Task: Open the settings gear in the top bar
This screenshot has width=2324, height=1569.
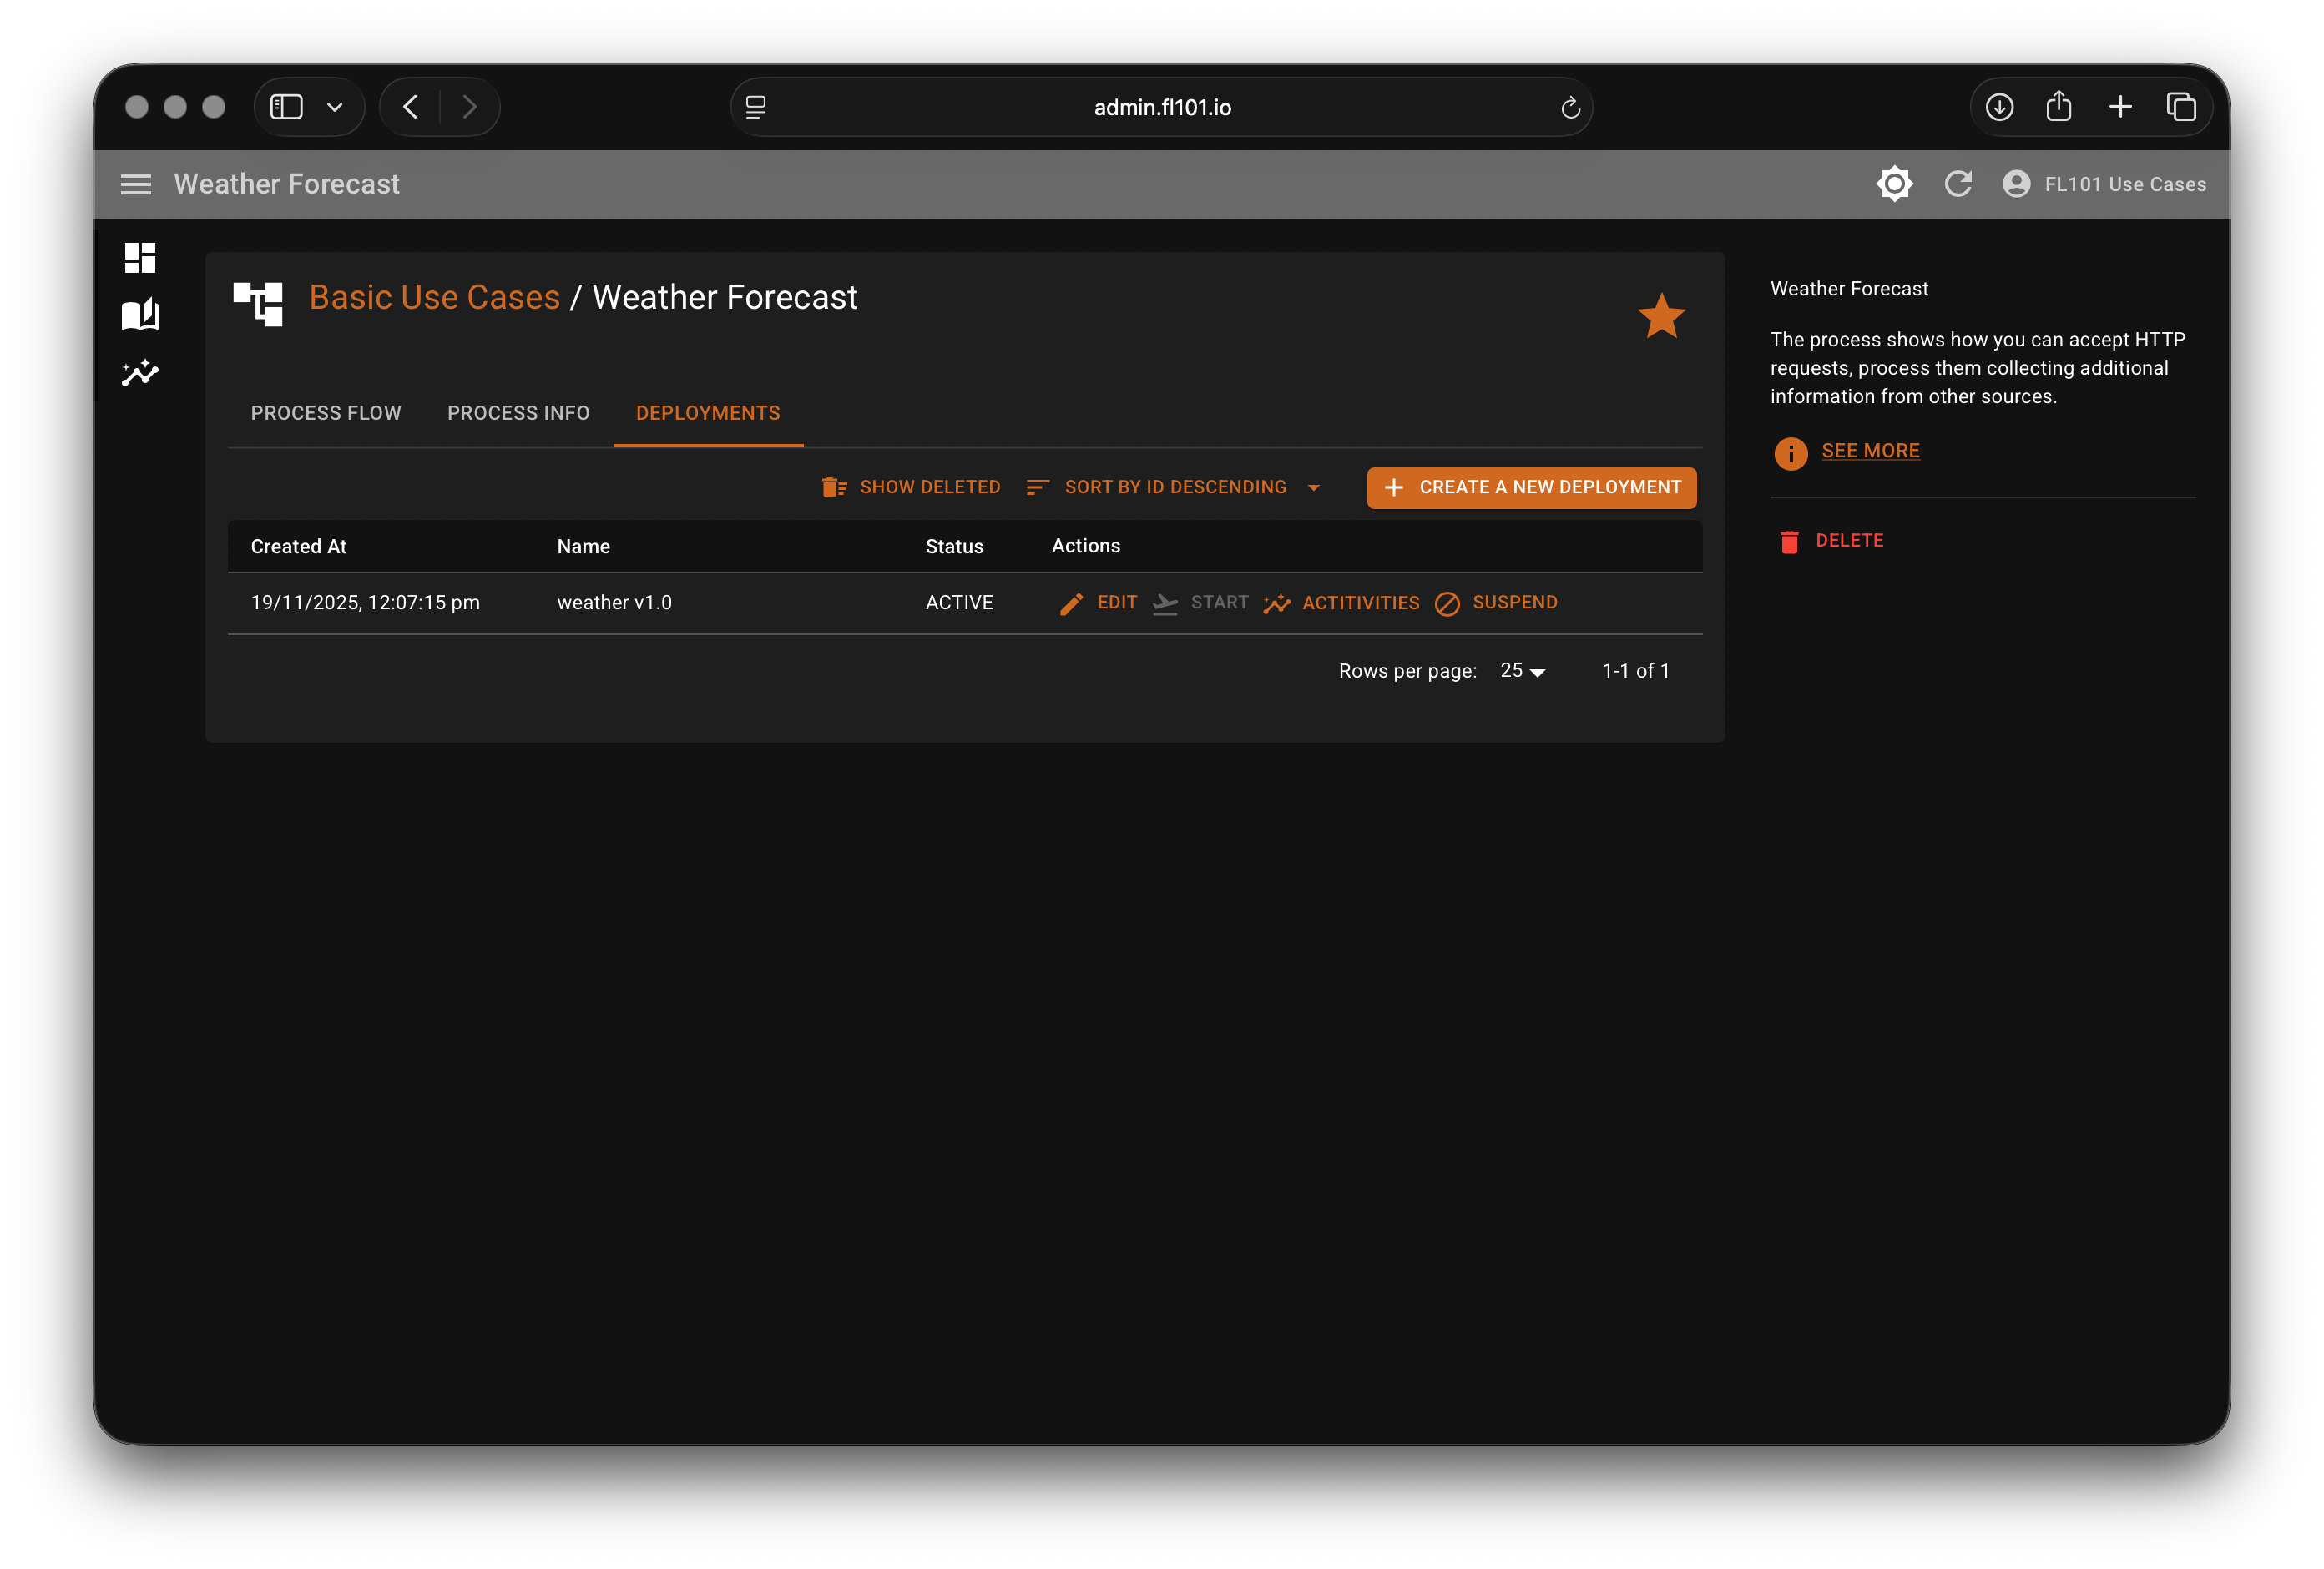Action: [1894, 184]
